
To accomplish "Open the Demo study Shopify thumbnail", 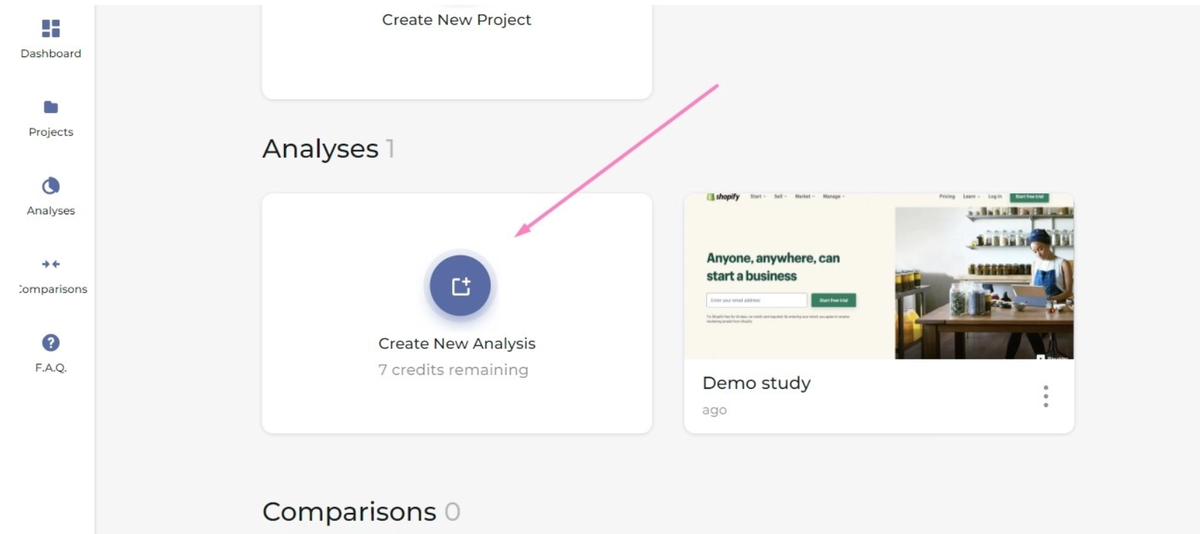I will pos(879,276).
